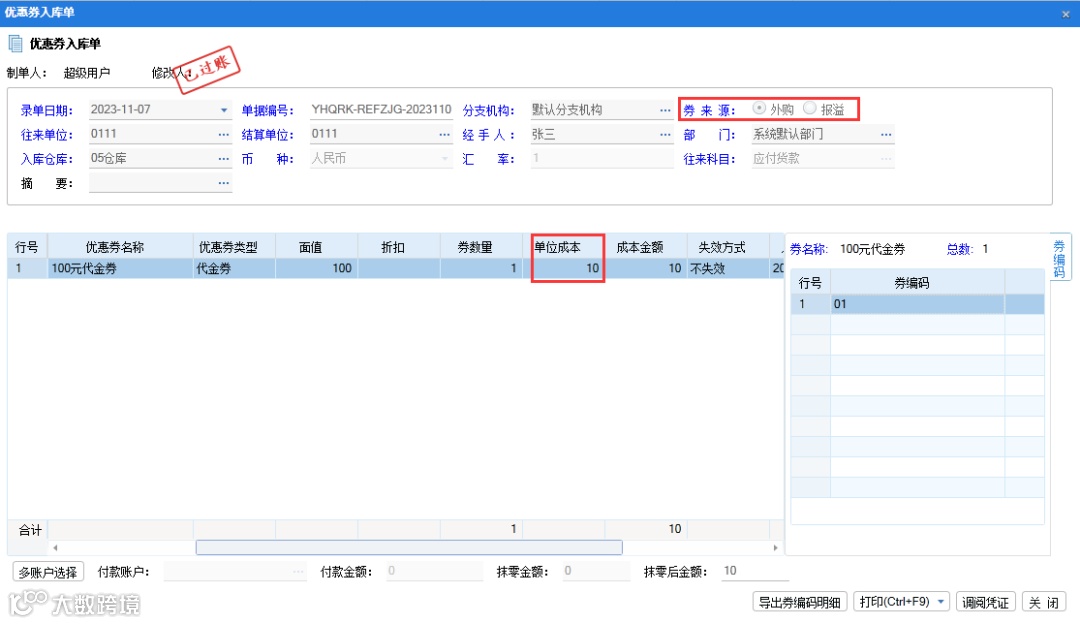This screenshot has width=1080, height=624.
Task: Click the 抹零后金额 field
Action: (755, 571)
